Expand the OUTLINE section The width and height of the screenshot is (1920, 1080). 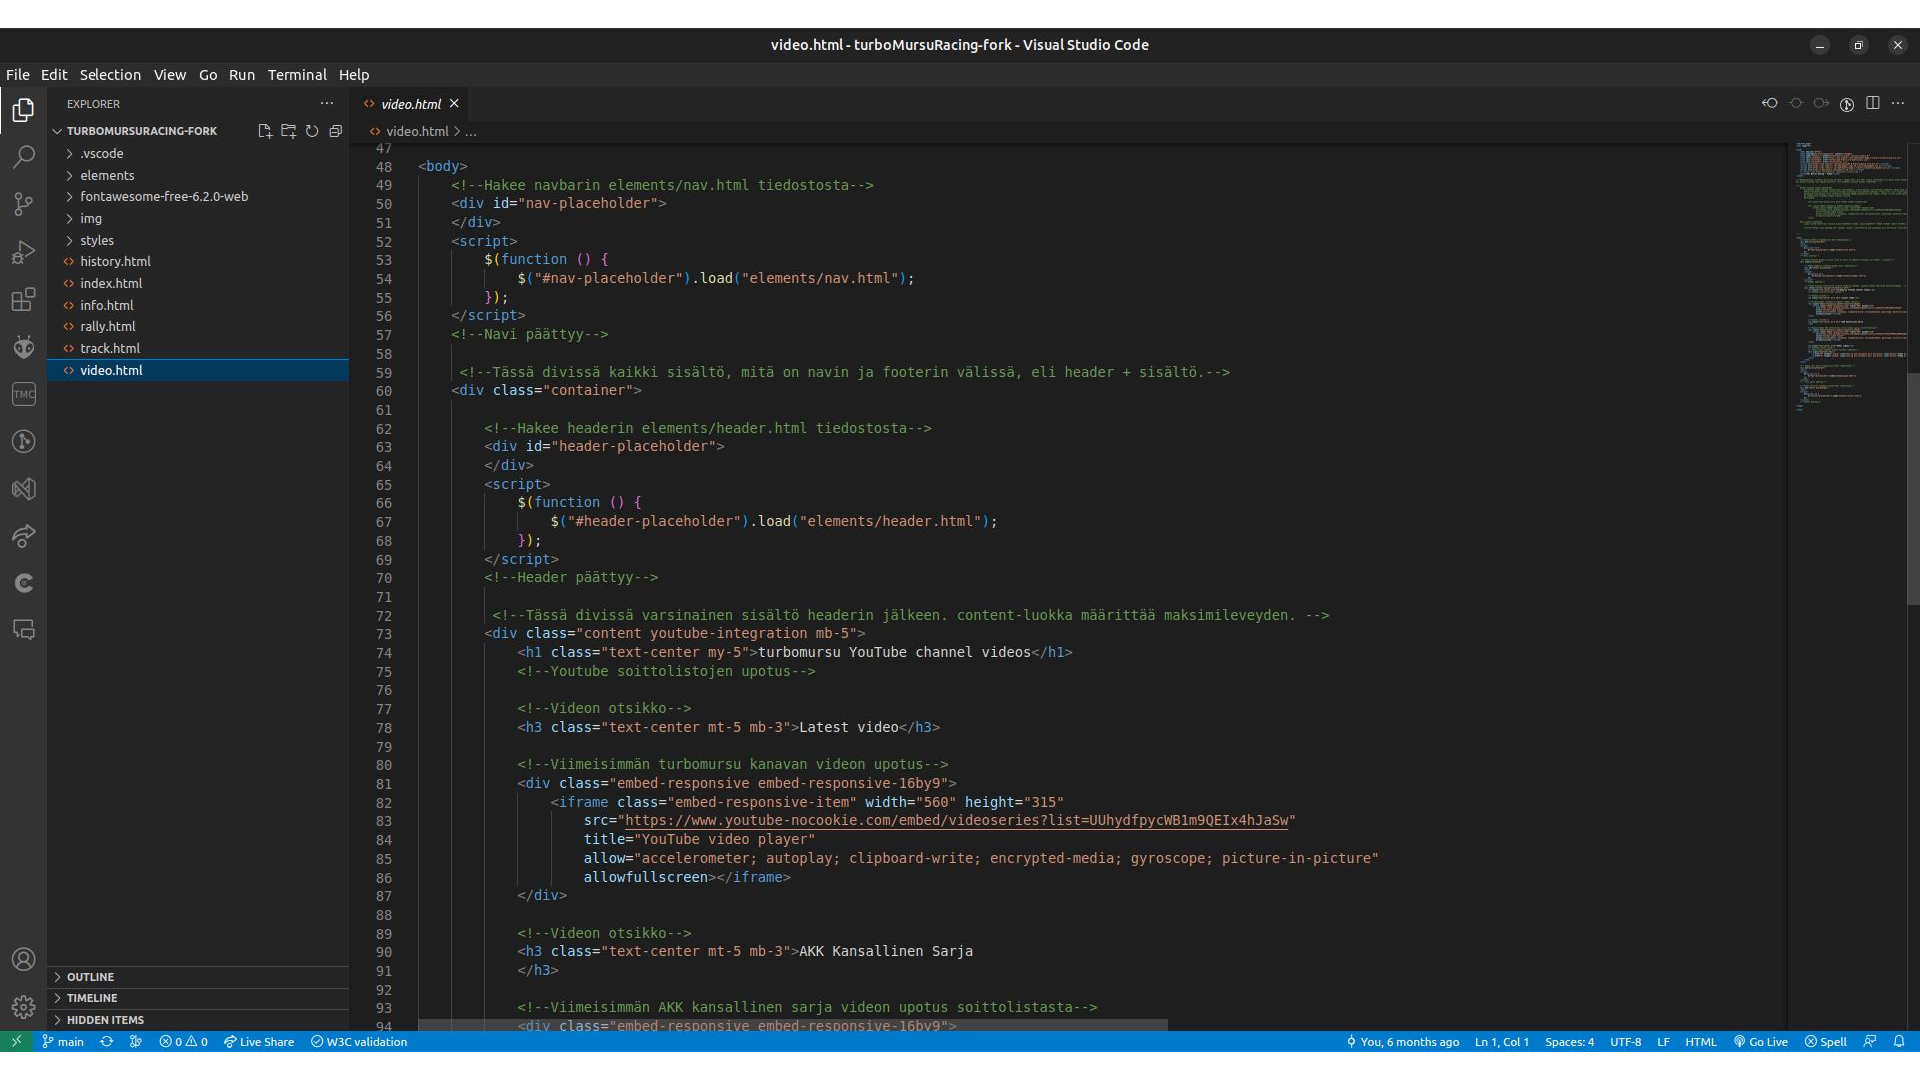click(90, 977)
